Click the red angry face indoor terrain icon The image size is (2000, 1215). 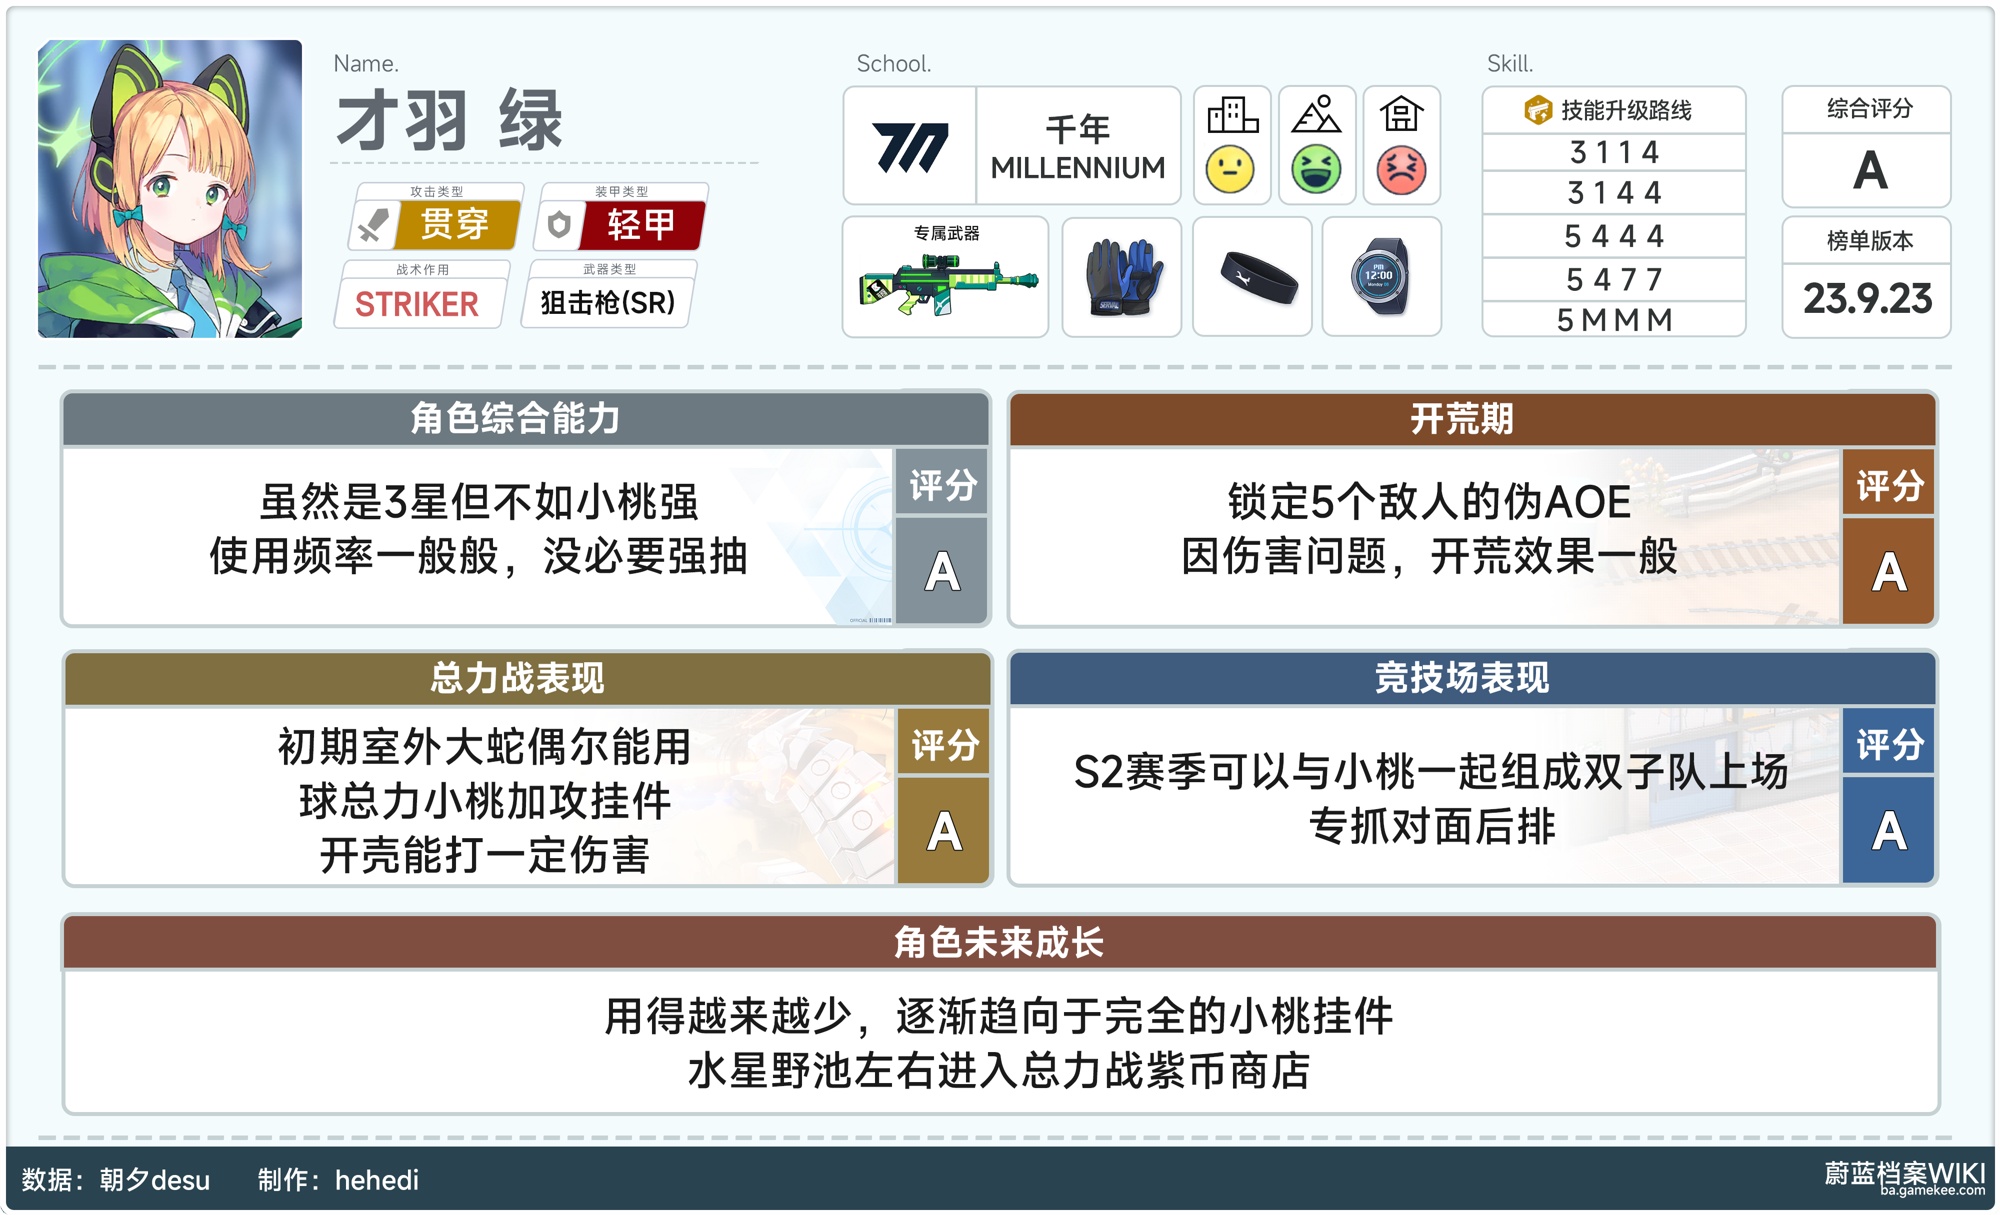(x=1401, y=169)
